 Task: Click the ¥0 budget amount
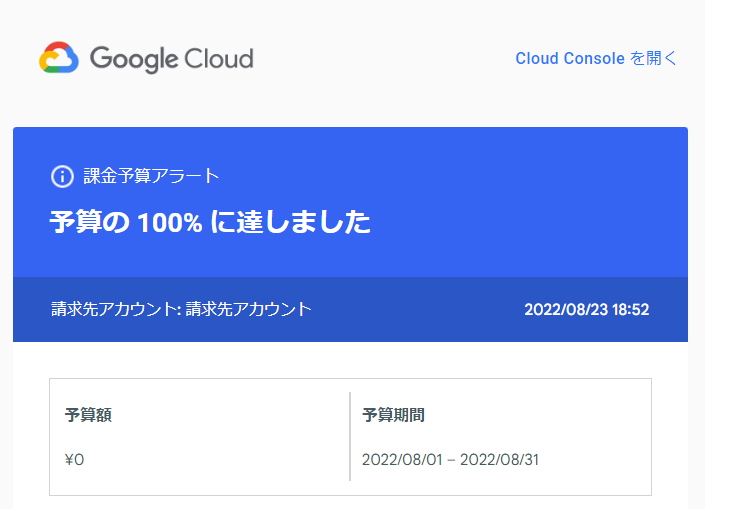pos(74,460)
